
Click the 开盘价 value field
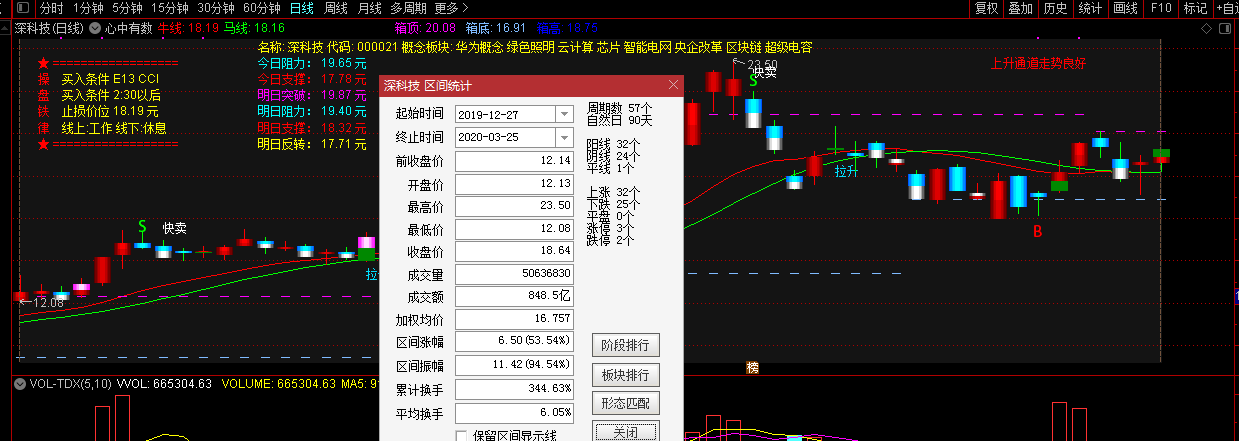pyautogui.click(x=514, y=184)
